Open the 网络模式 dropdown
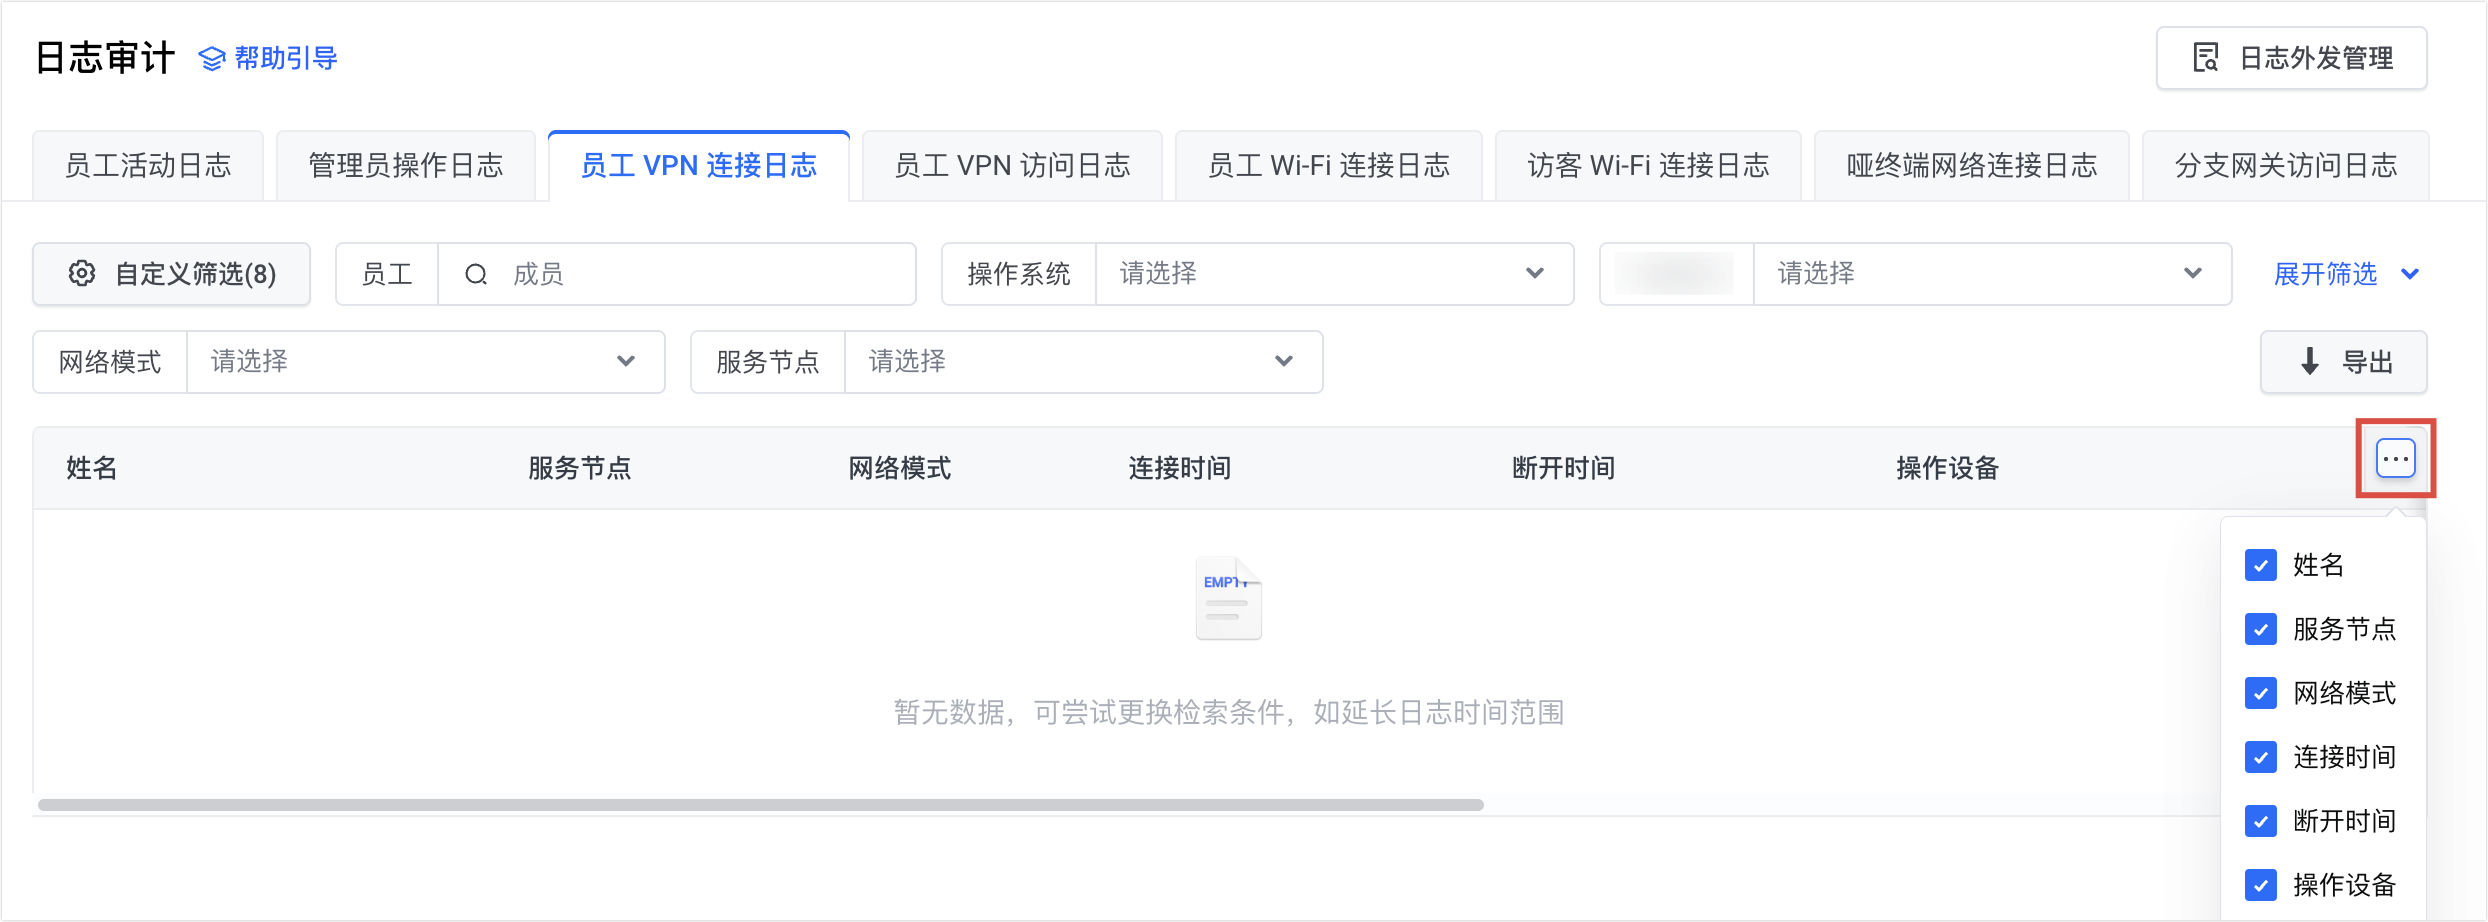The width and height of the screenshot is (2488, 922). point(425,362)
